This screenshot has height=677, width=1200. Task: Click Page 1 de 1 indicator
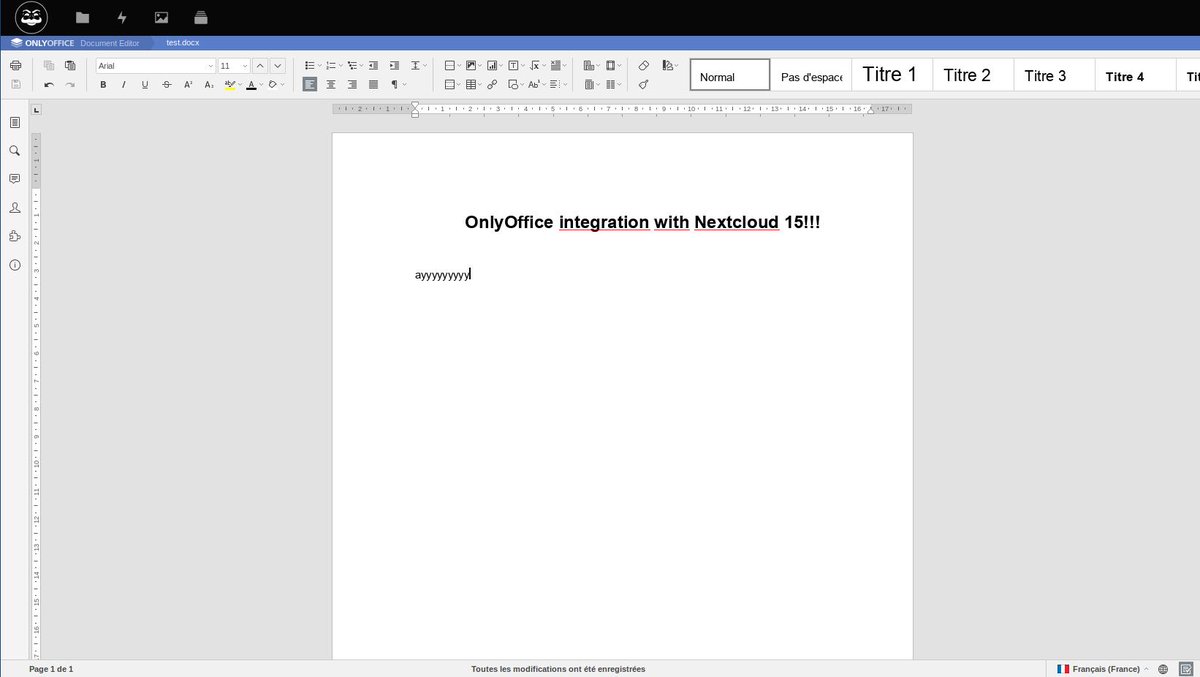(x=52, y=669)
